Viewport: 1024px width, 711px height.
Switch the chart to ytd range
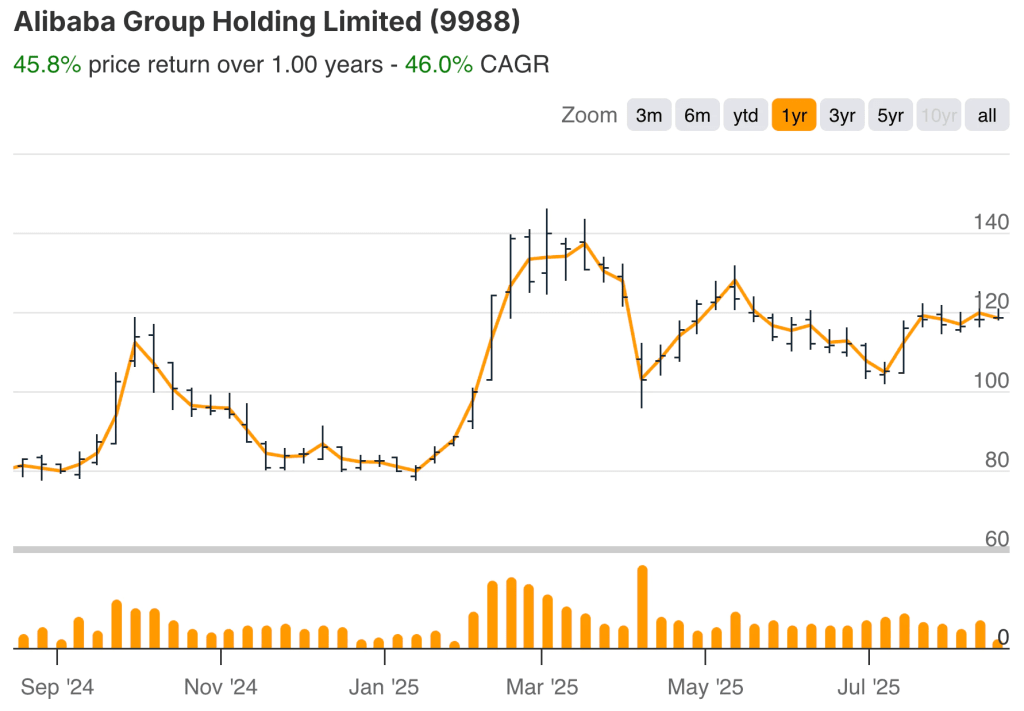(745, 115)
